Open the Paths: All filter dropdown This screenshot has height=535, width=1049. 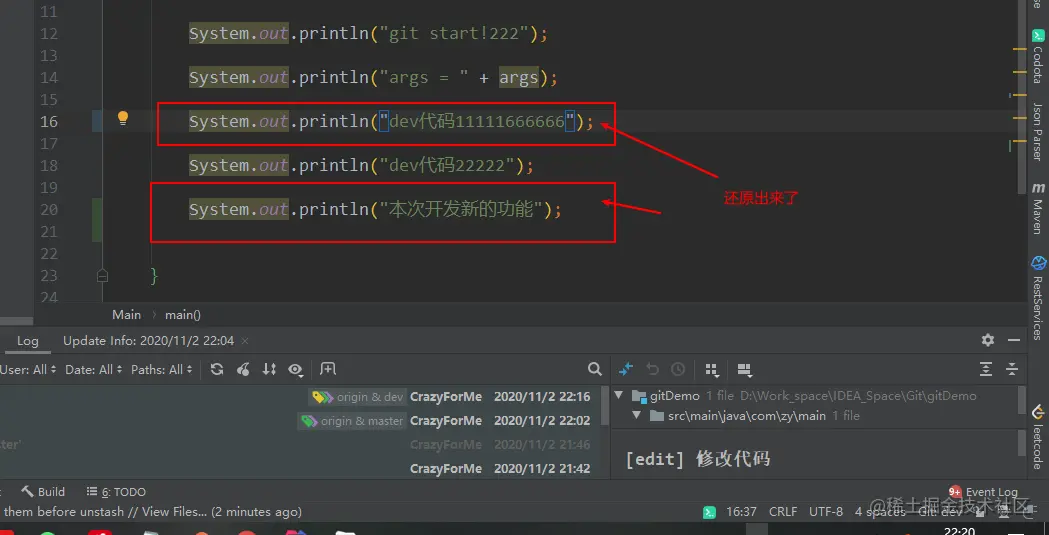pos(162,369)
